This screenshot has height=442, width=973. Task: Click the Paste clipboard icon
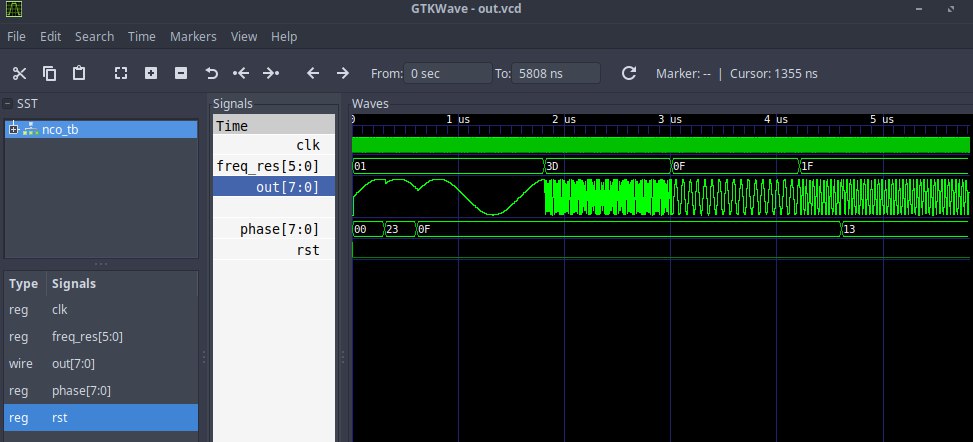pos(79,74)
